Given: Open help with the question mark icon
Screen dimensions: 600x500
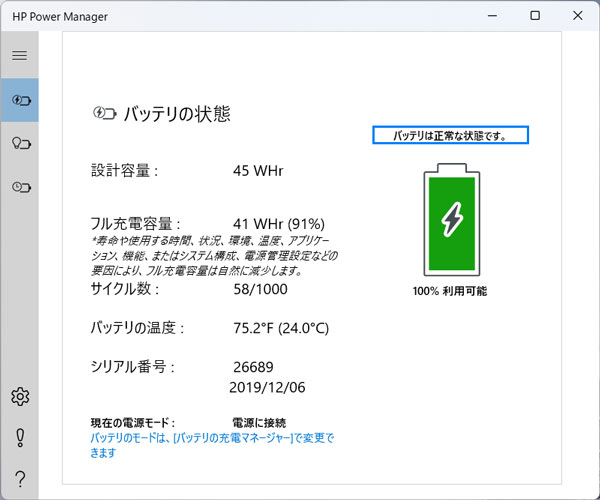Looking at the screenshot, I should pyautogui.click(x=19, y=478).
